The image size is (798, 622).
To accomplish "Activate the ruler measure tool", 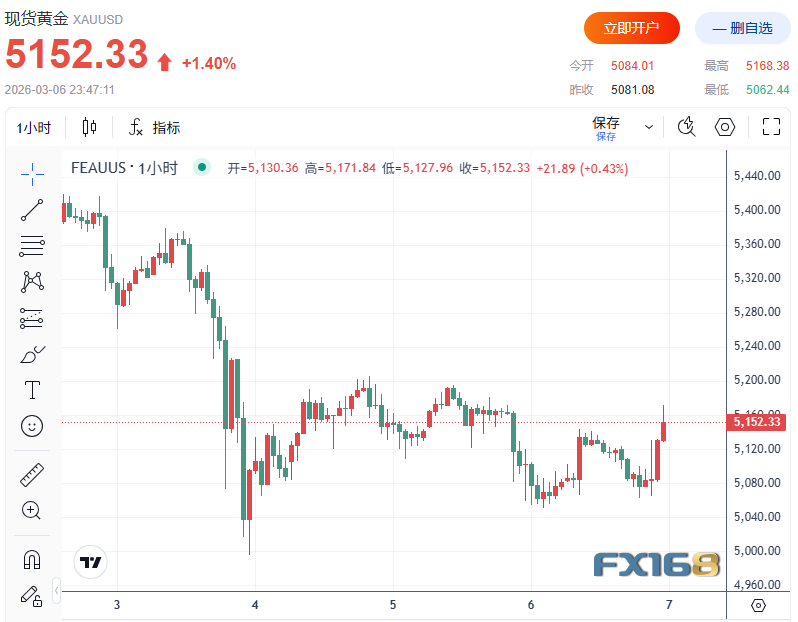I will (32, 474).
